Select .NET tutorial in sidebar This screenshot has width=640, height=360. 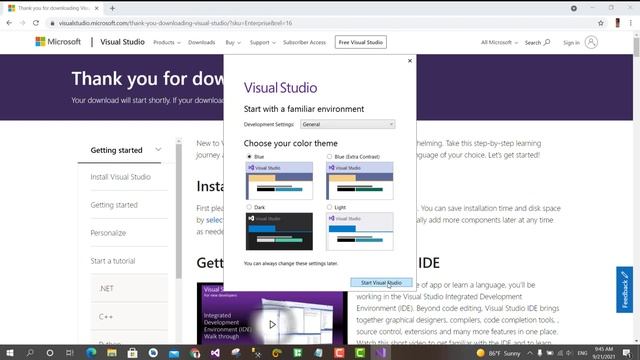tap(106, 289)
